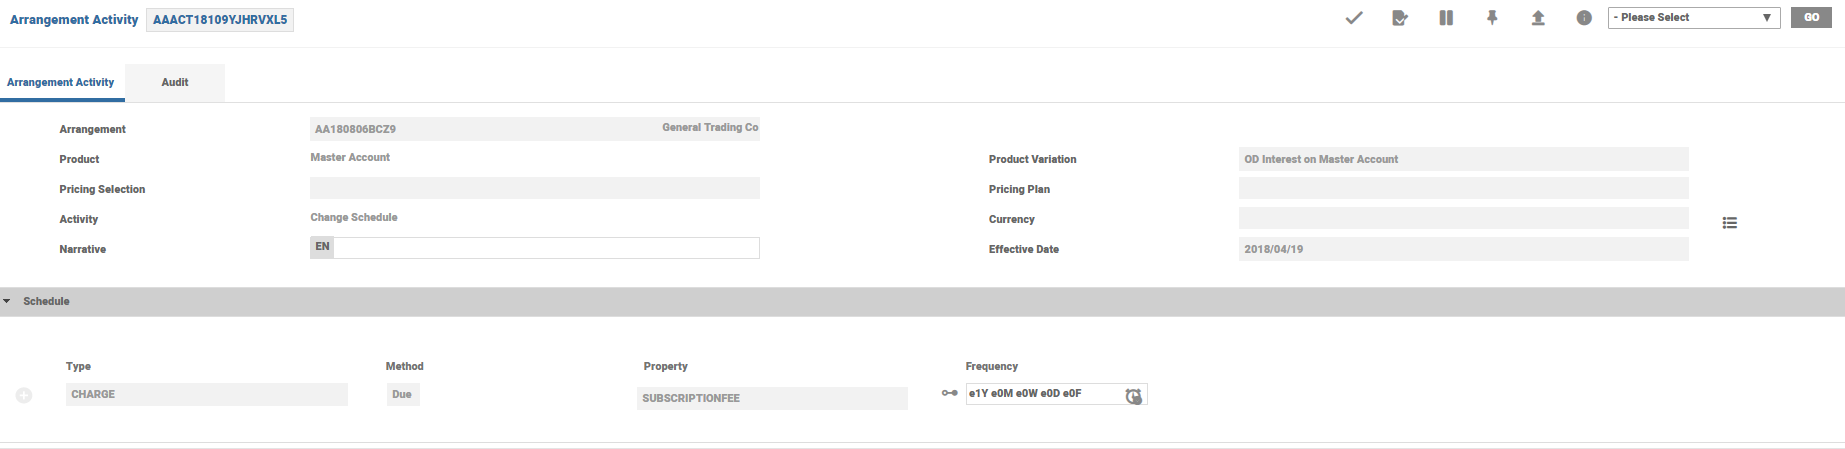This screenshot has width=1845, height=449.
Task: Click the link icon before Frequency field
Action: (950, 394)
